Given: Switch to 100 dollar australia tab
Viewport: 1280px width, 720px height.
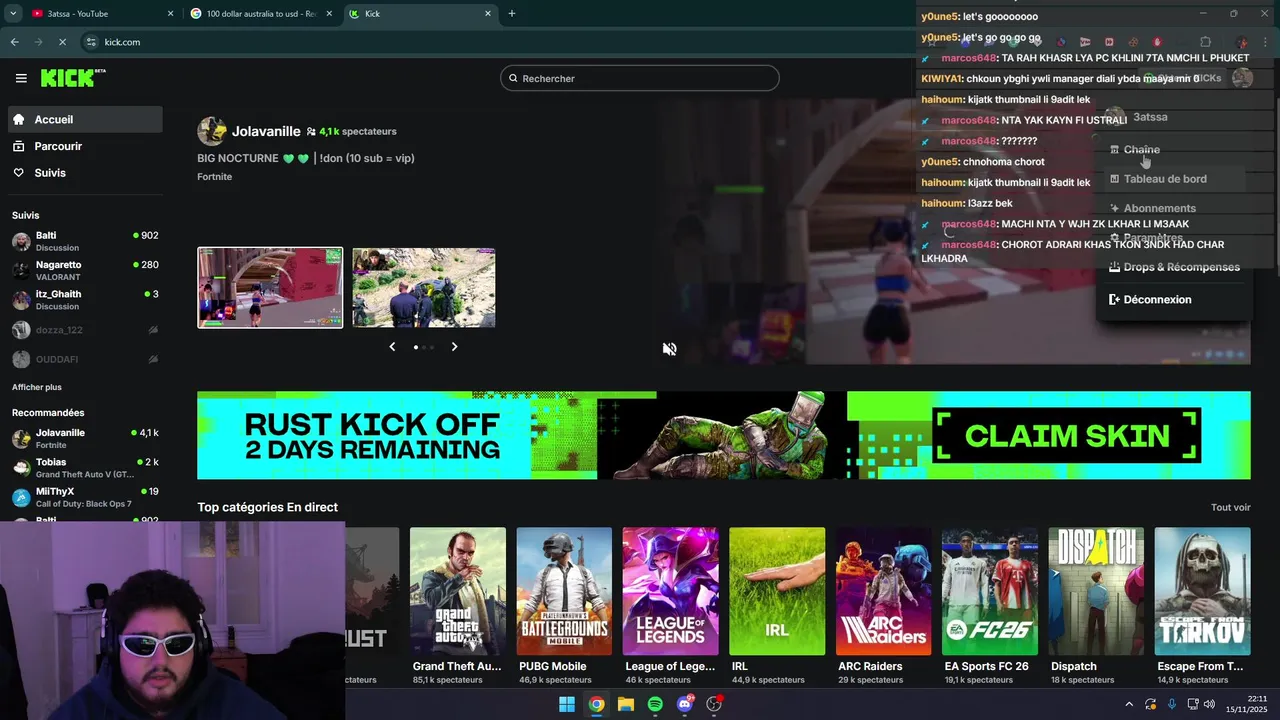Looking at the screenshot, I should [x=260, y=14].
